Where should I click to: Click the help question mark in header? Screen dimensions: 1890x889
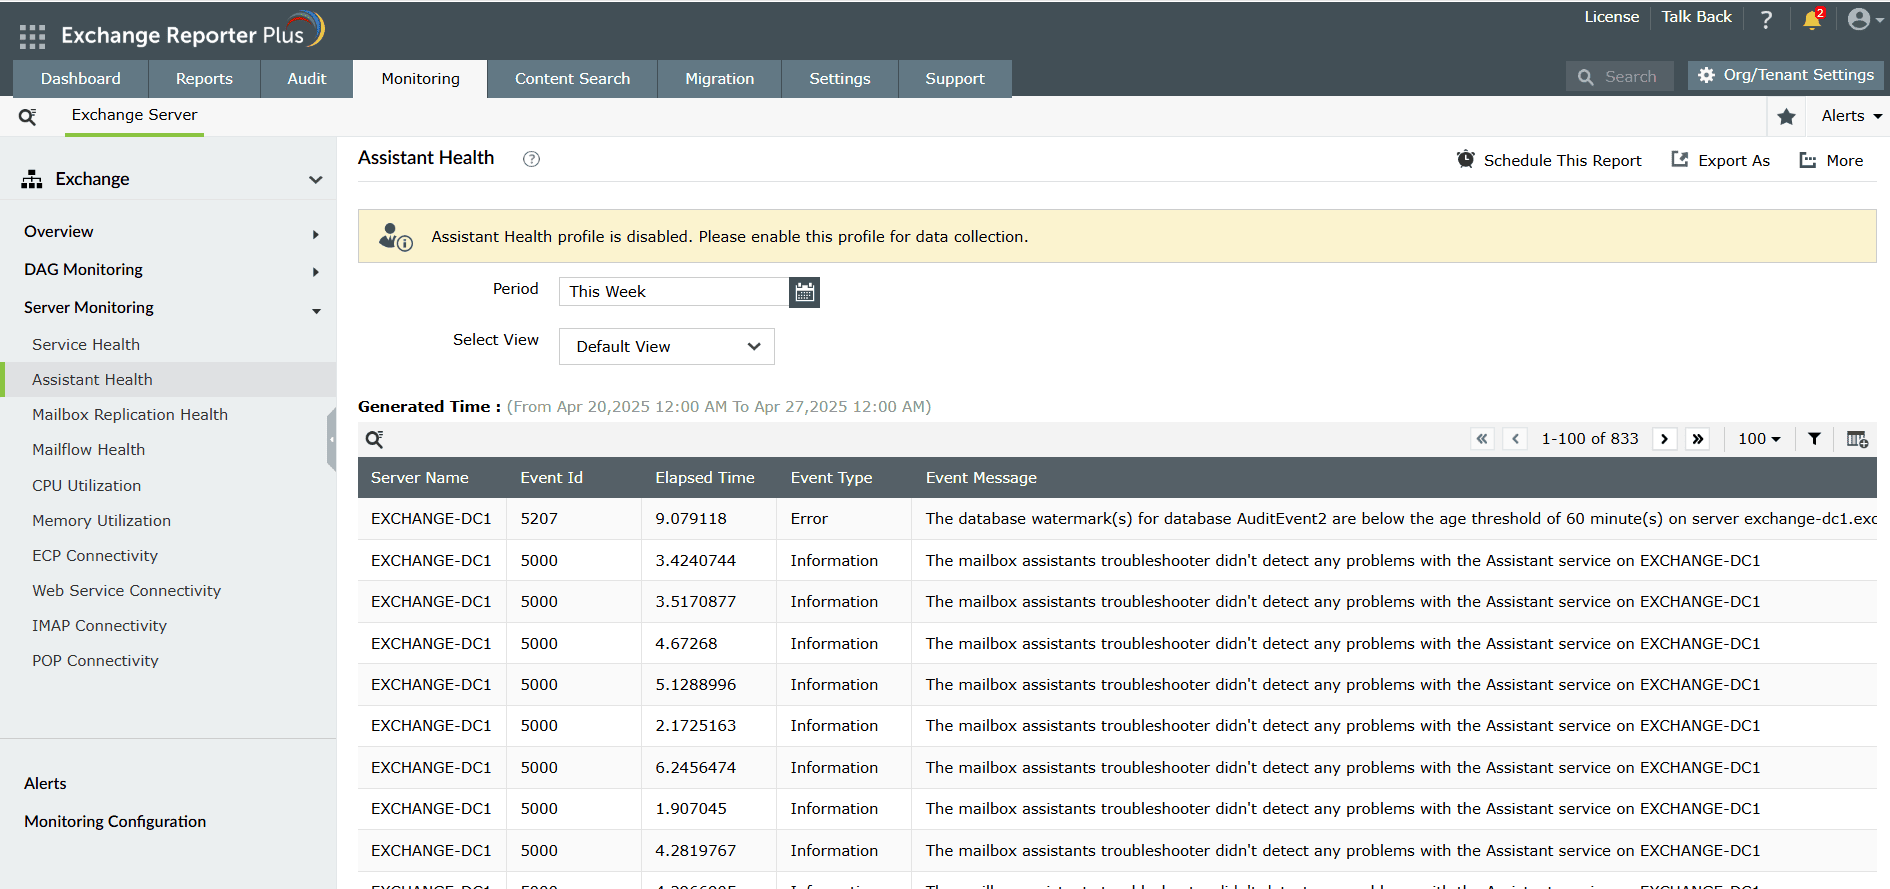tap(1766, 20)
